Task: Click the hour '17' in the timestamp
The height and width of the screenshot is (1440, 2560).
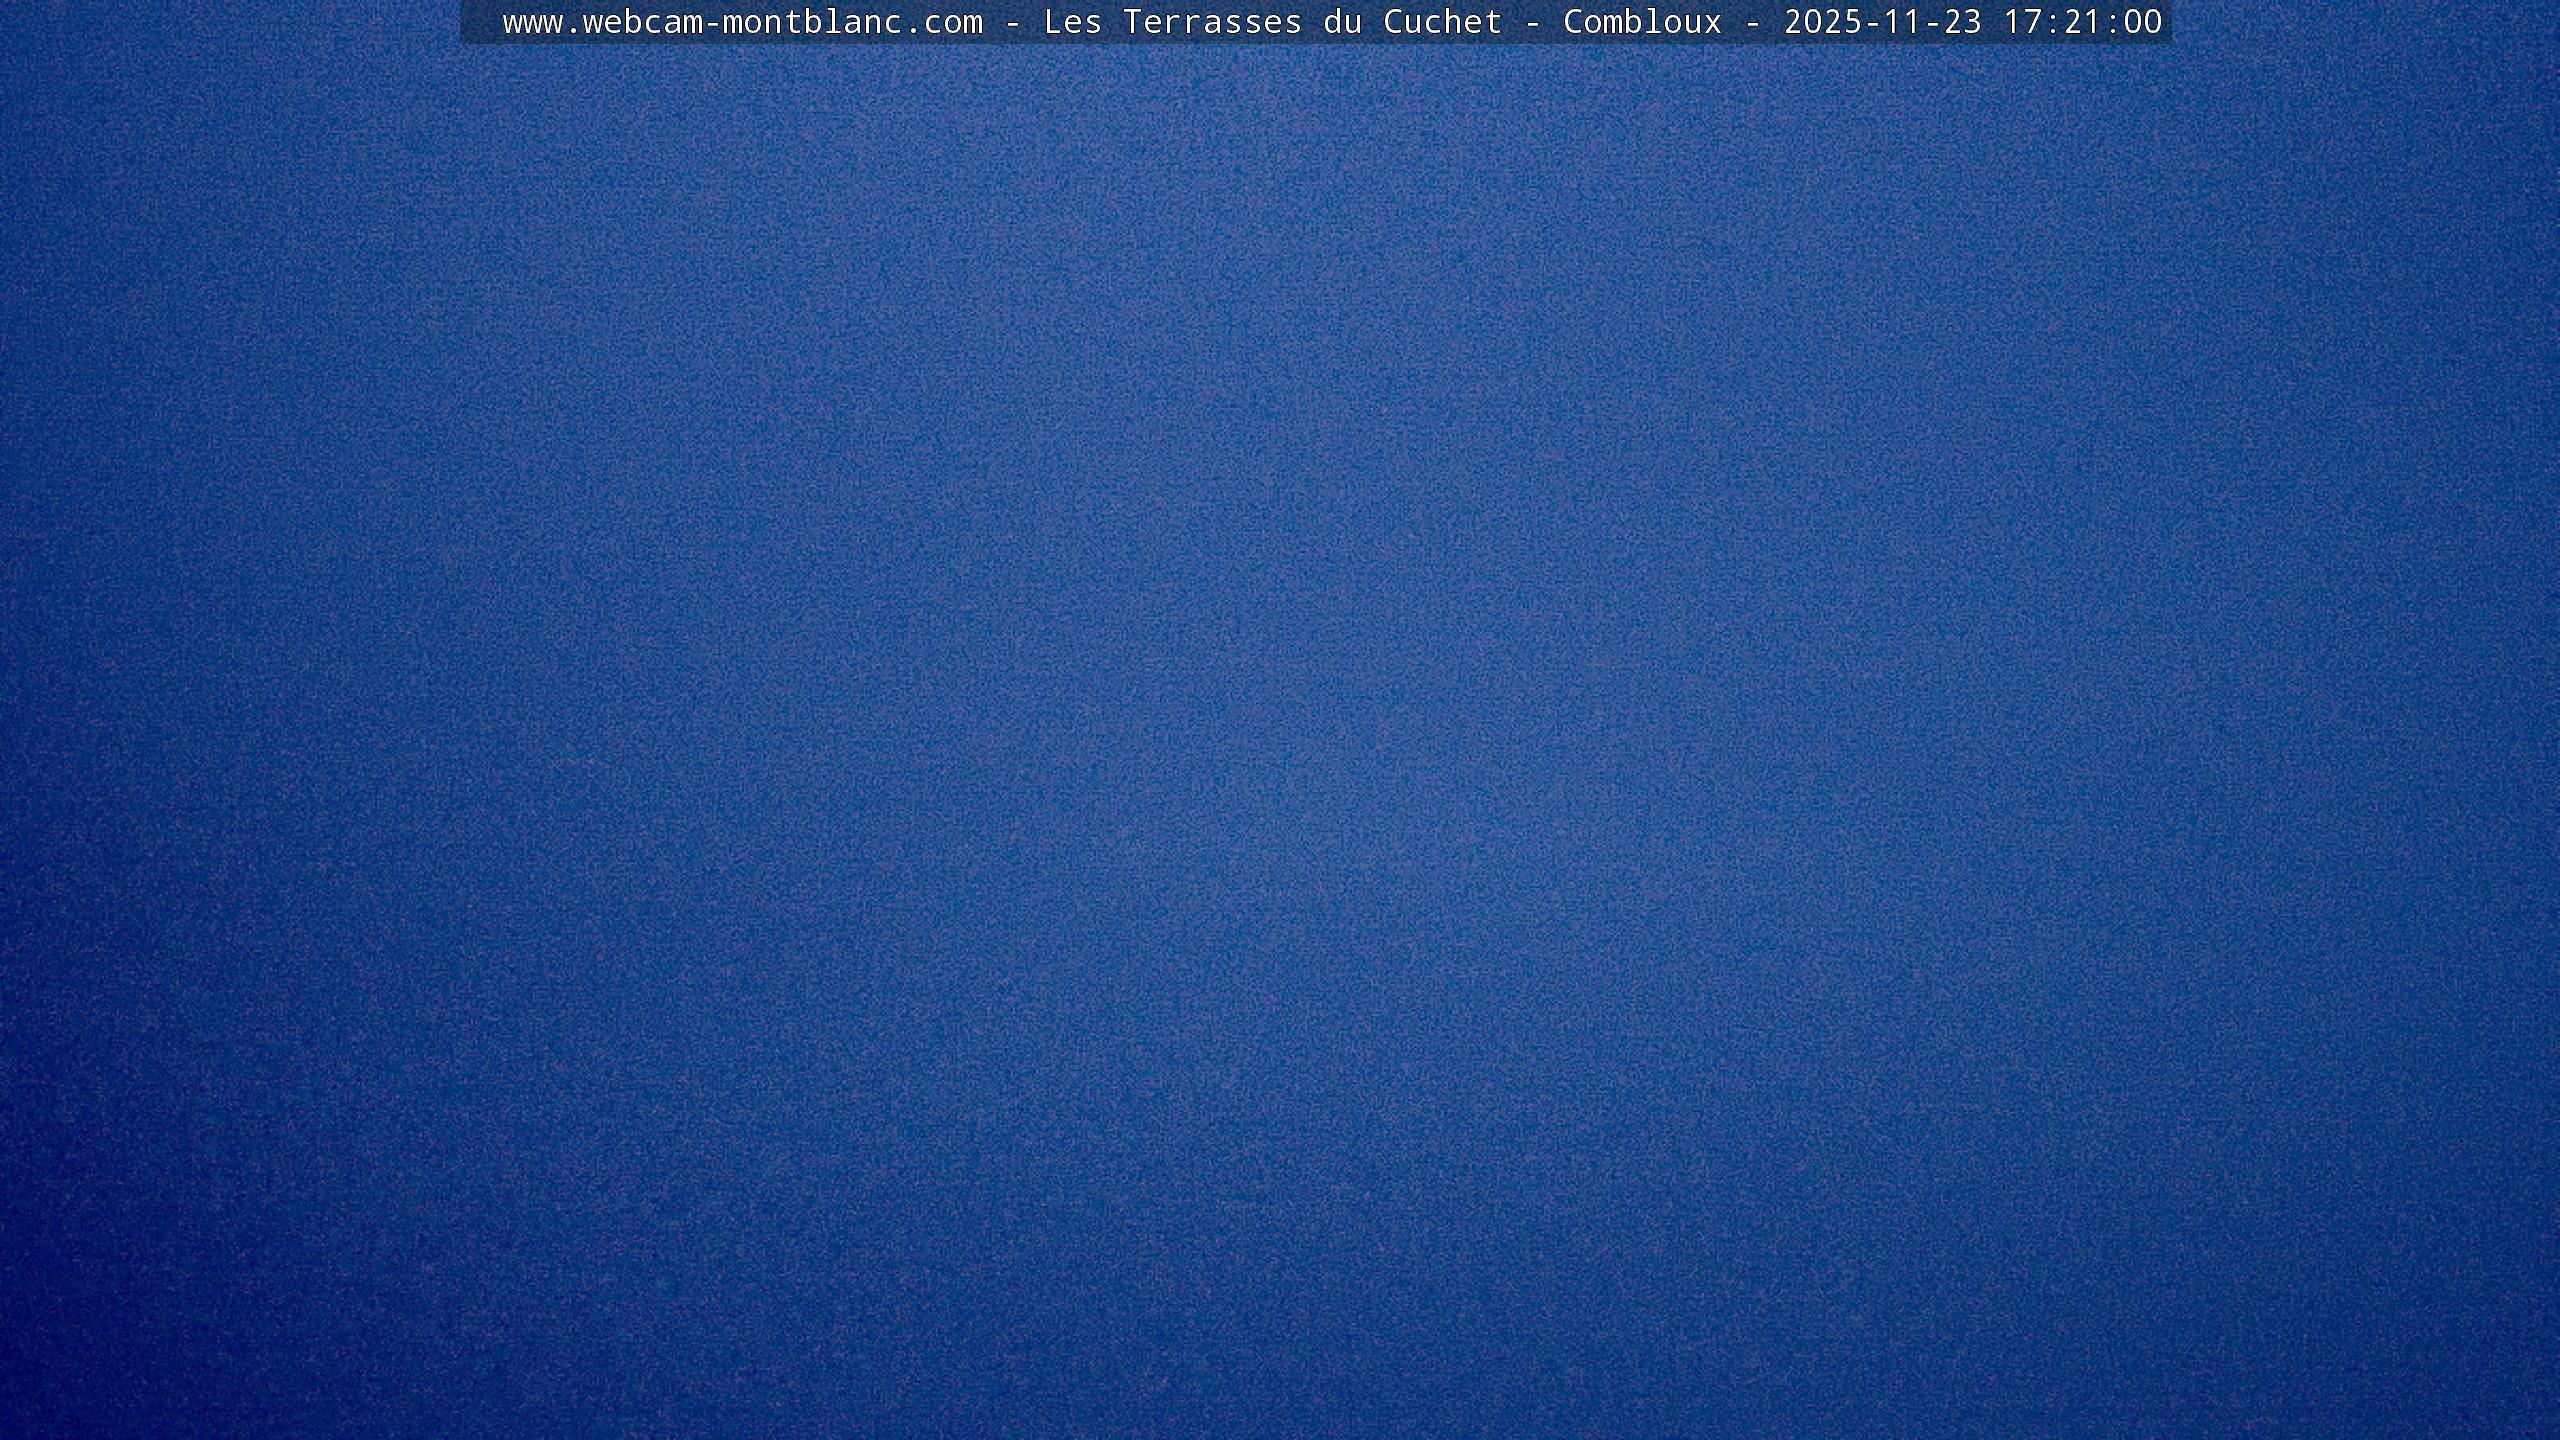Action: [x=2022, y=22]
